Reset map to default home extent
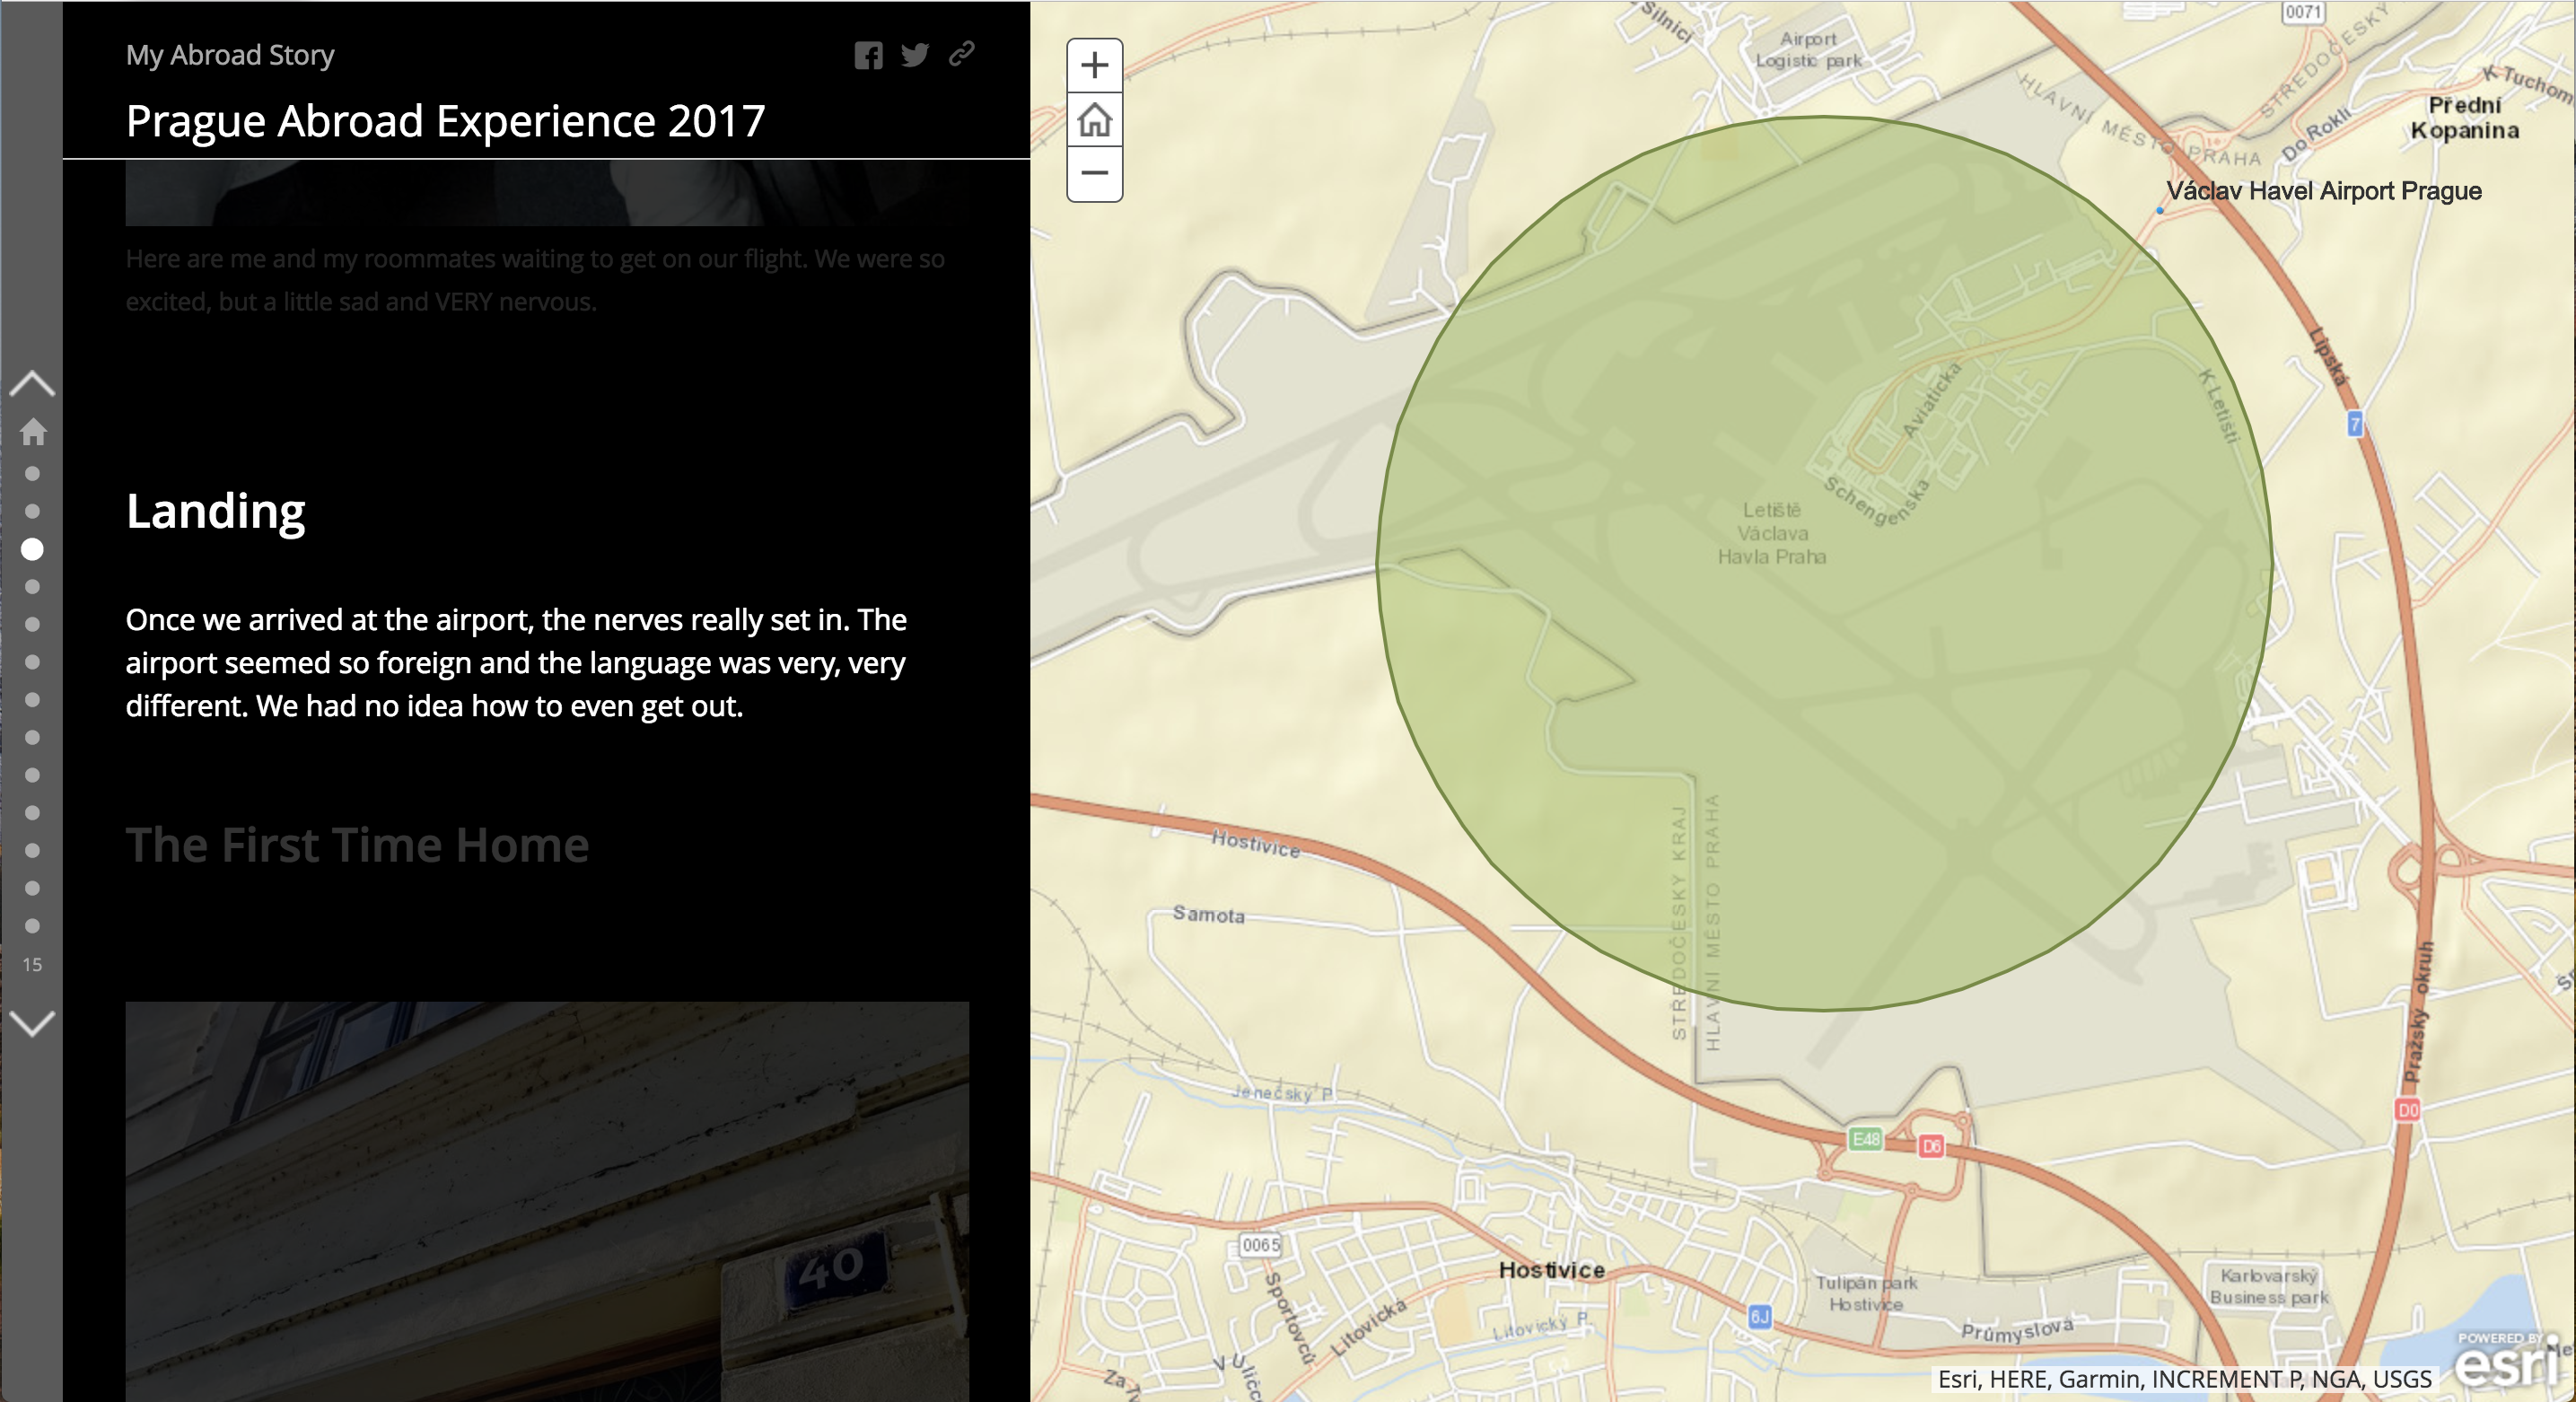 tap(1094, 120)
